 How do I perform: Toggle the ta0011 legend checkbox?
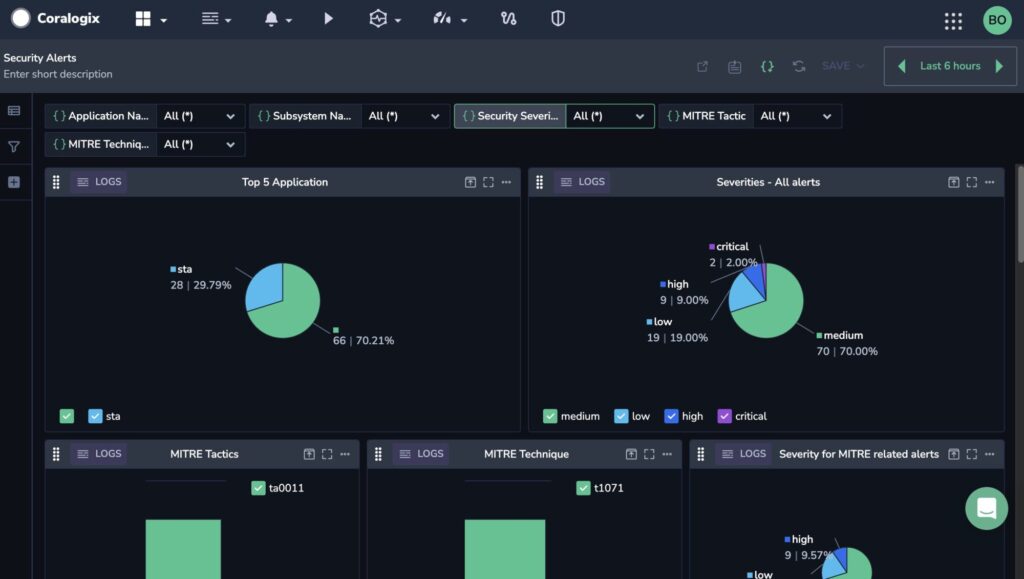click(258, 488)
